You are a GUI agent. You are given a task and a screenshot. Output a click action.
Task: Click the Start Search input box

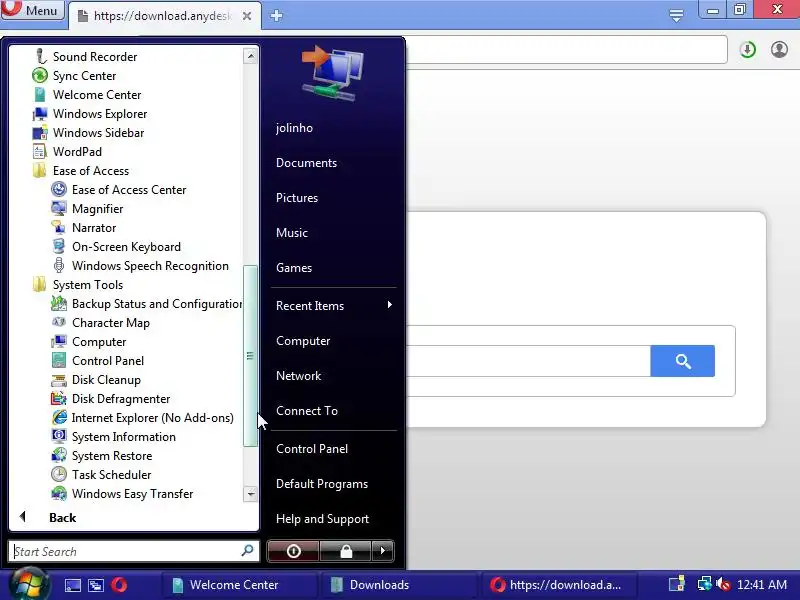[134, 551]
